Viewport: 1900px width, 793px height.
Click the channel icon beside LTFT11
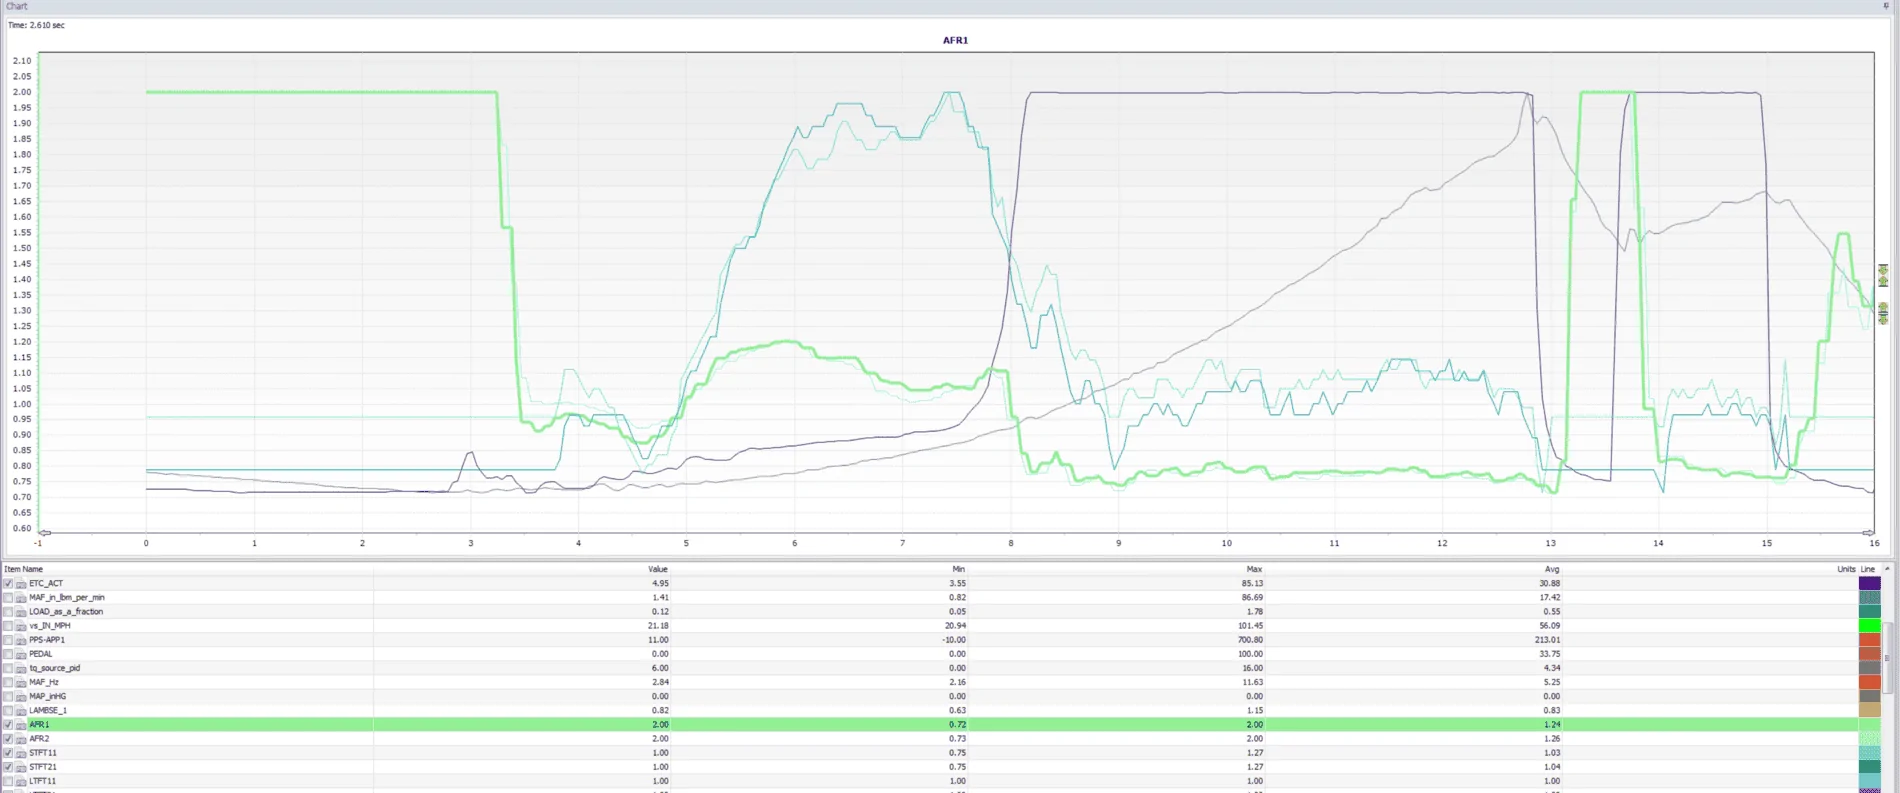tap(21, 781)
